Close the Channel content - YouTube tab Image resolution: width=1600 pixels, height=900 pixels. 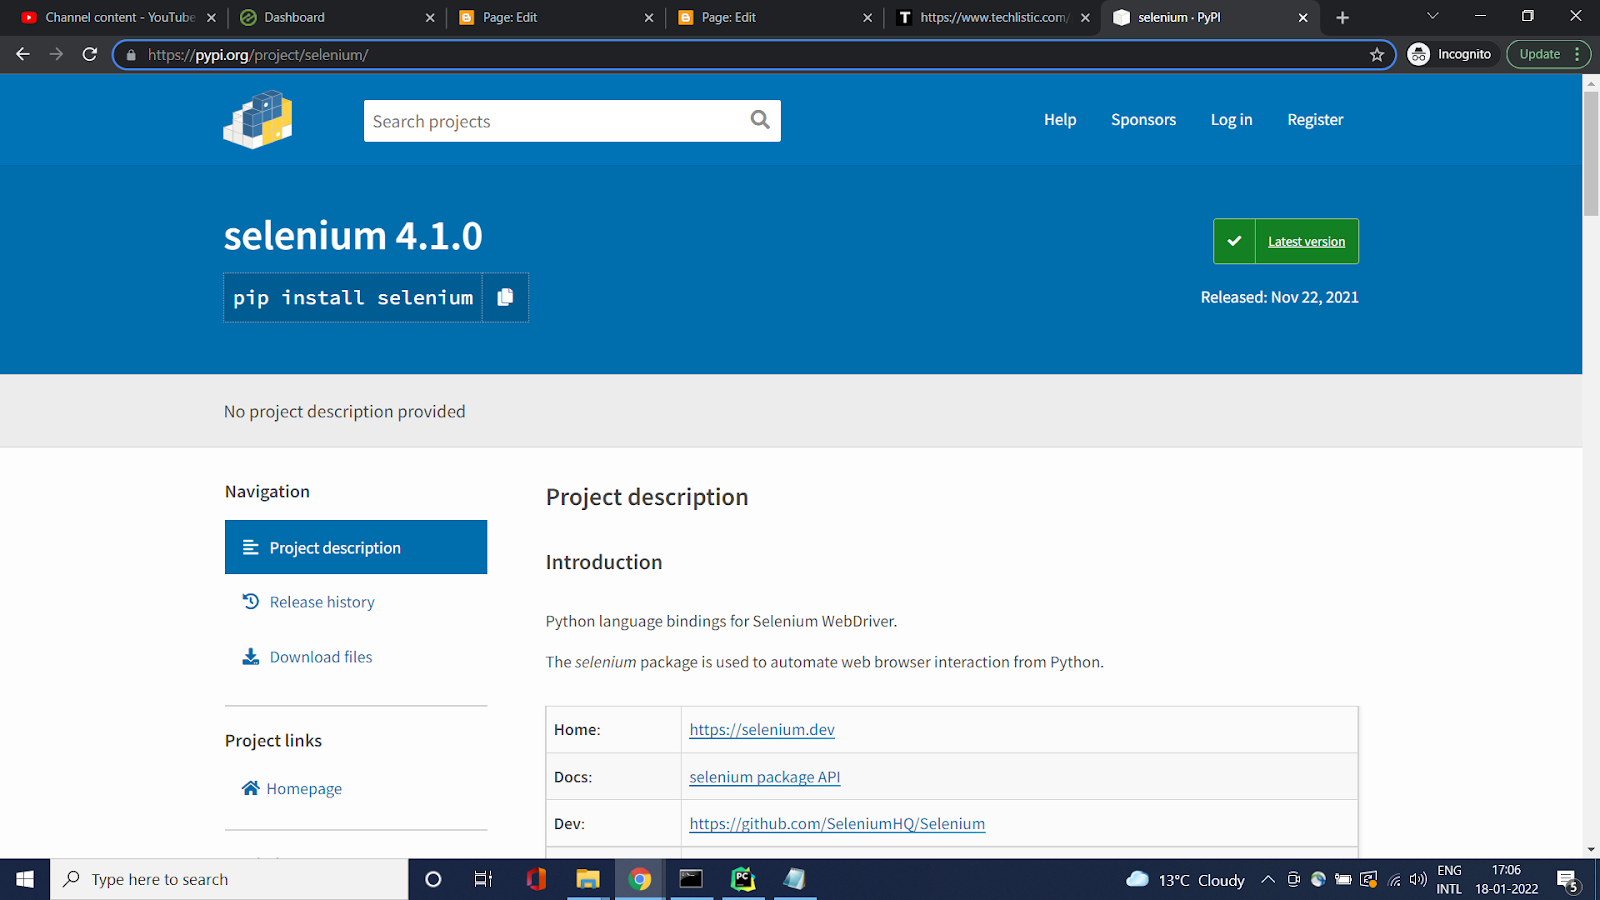point(211,18)
